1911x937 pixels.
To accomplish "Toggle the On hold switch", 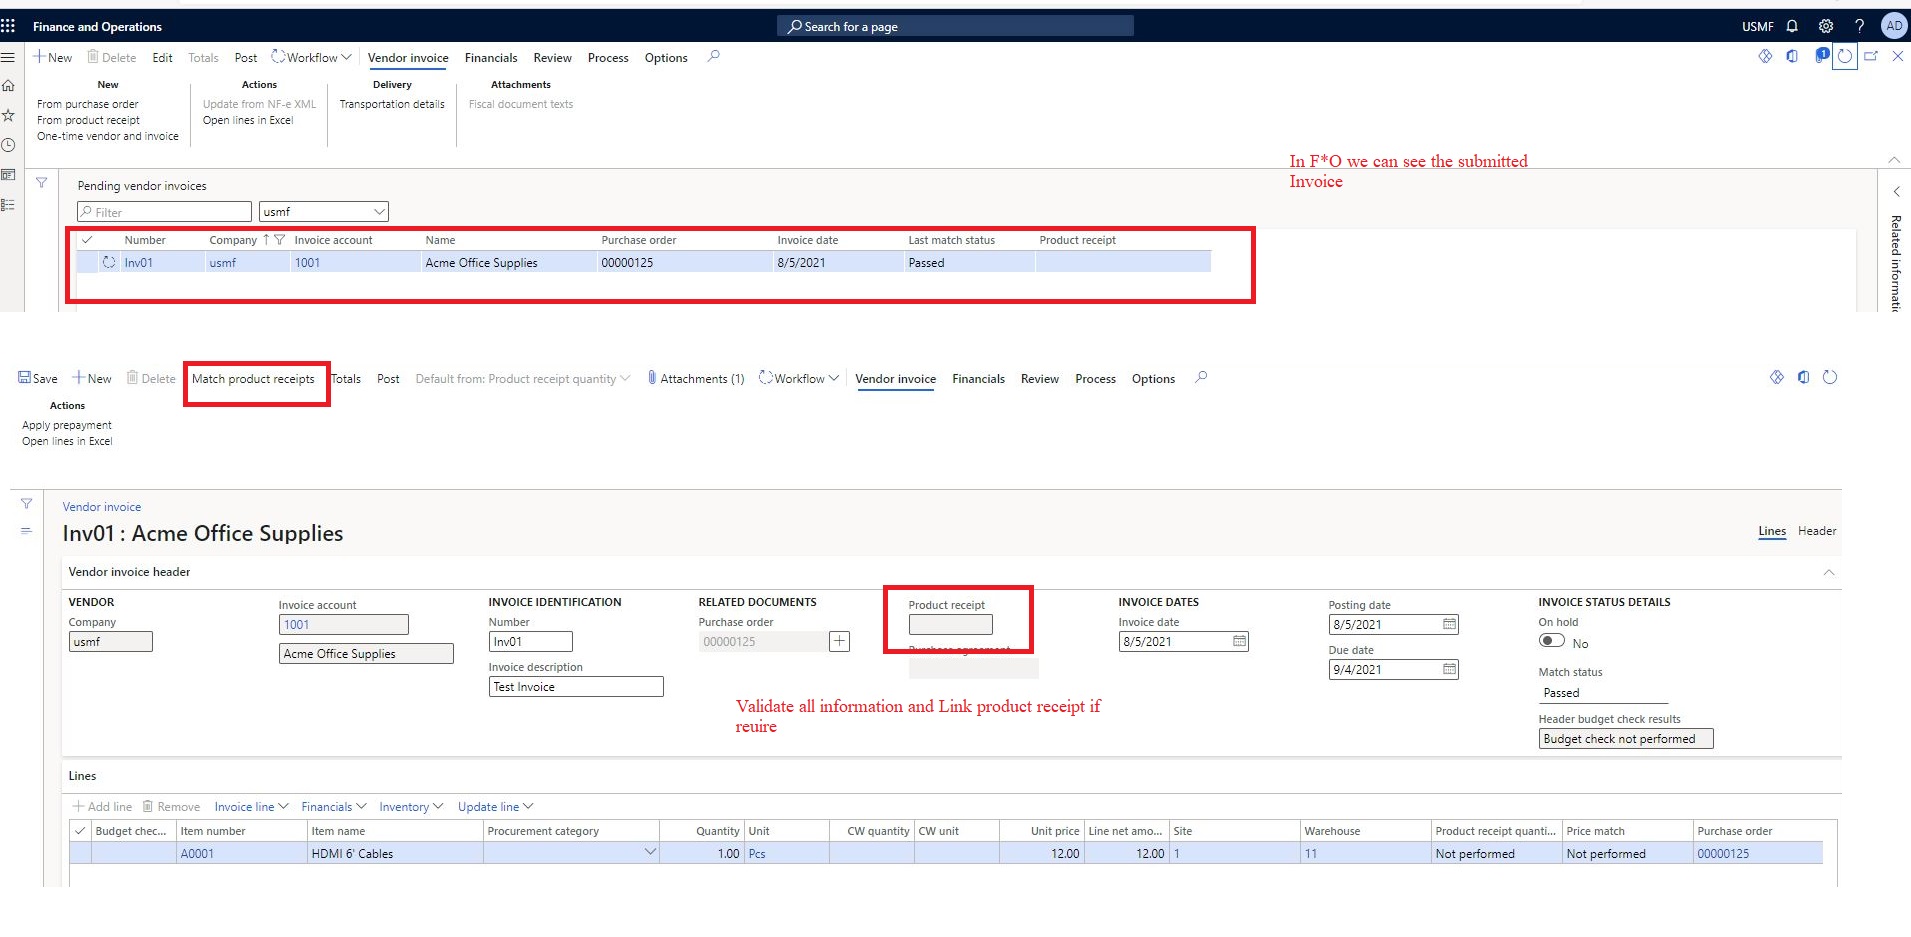I will coord(1552,641).
